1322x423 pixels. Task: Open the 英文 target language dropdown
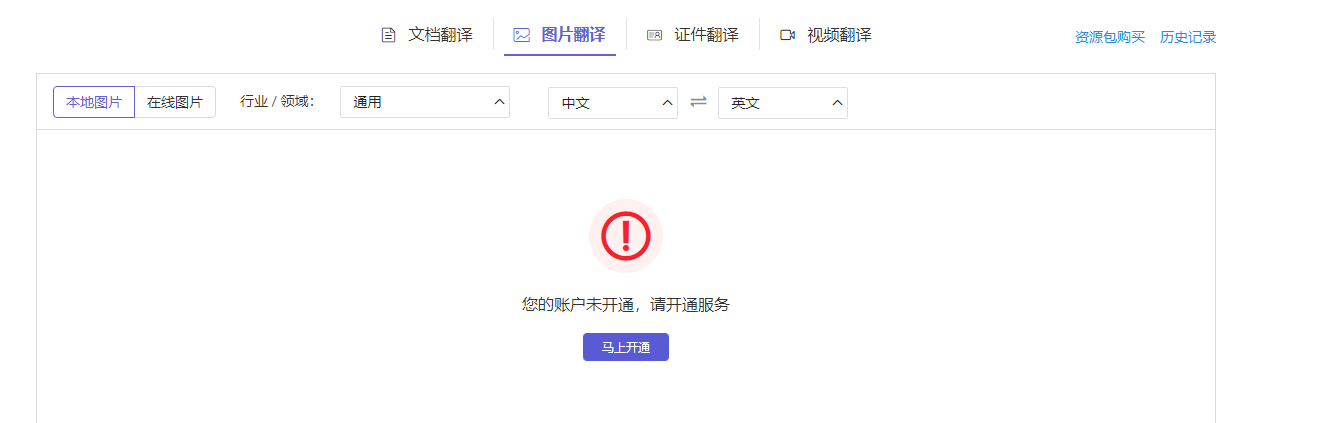click(x=783, y=103)
